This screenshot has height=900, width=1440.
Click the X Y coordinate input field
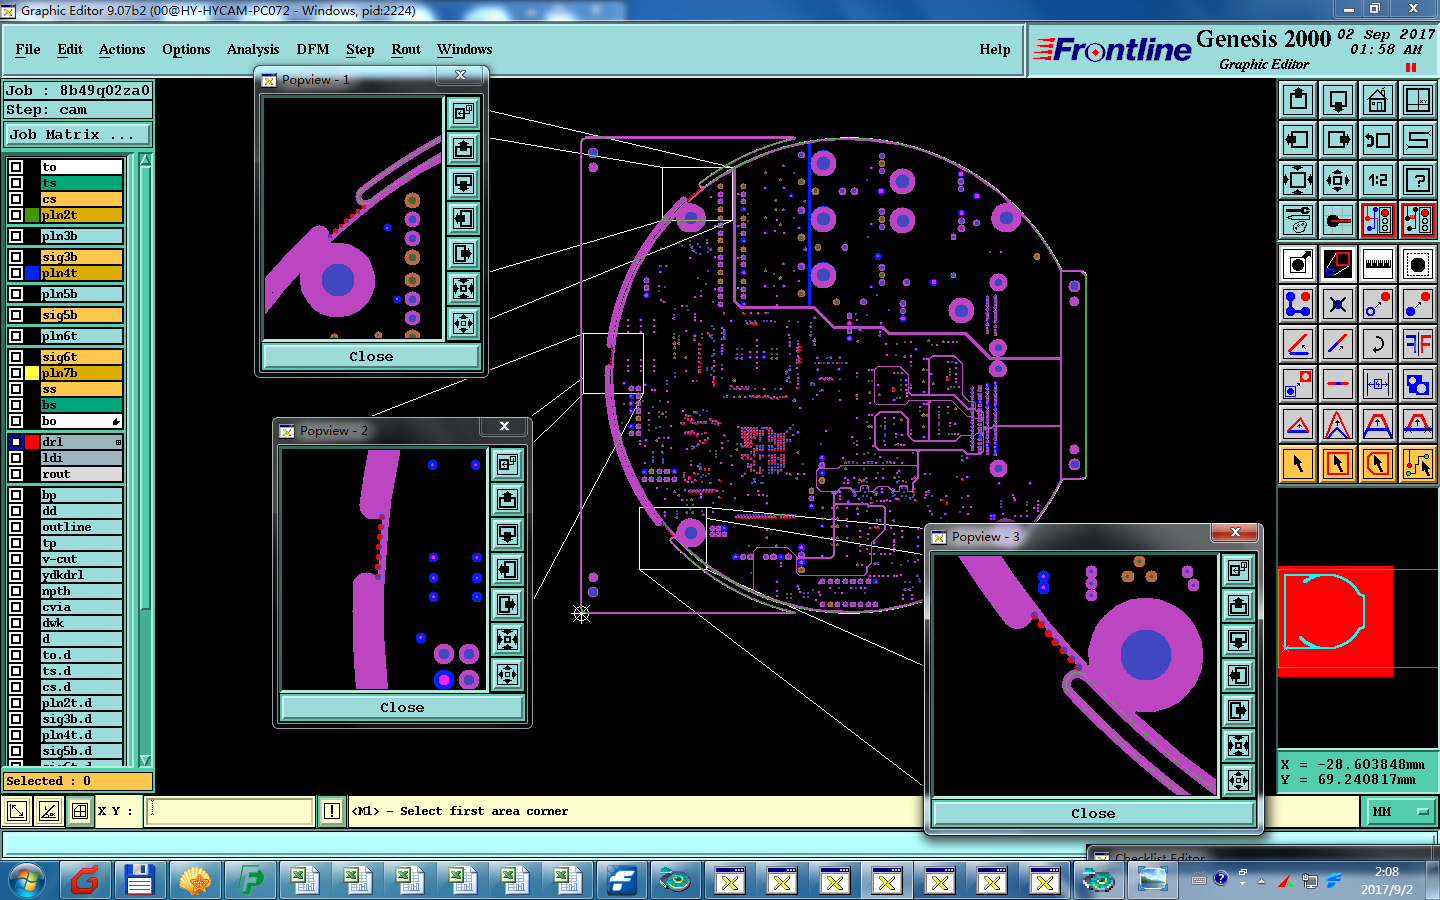pos(231,811)
